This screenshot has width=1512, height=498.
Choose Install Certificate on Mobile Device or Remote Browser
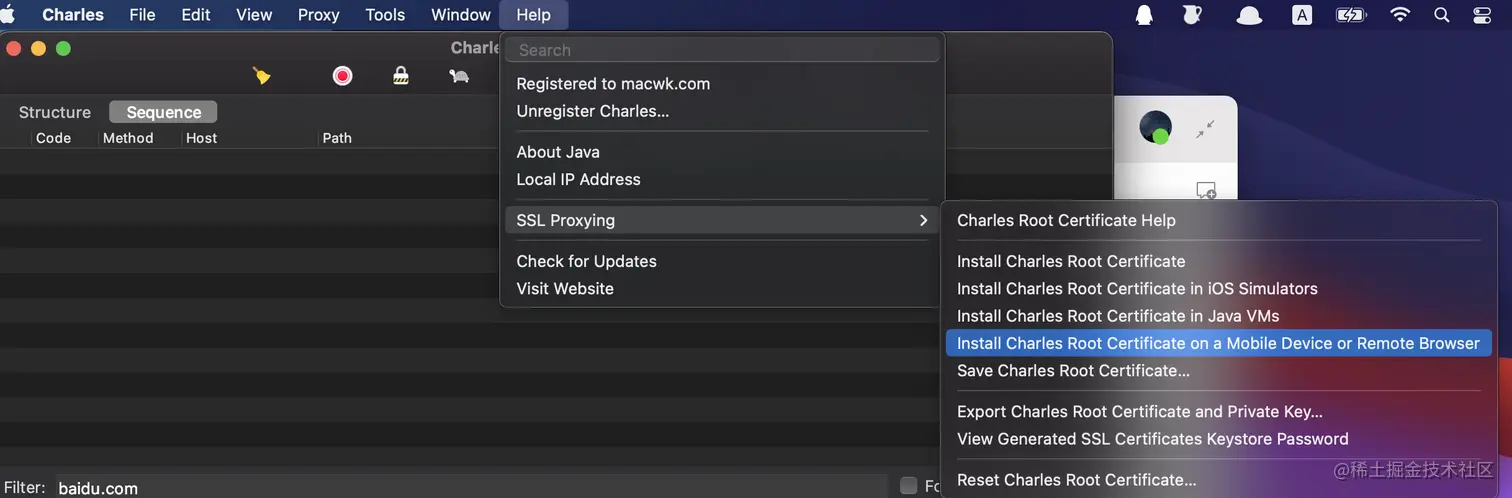[1218, 343]
